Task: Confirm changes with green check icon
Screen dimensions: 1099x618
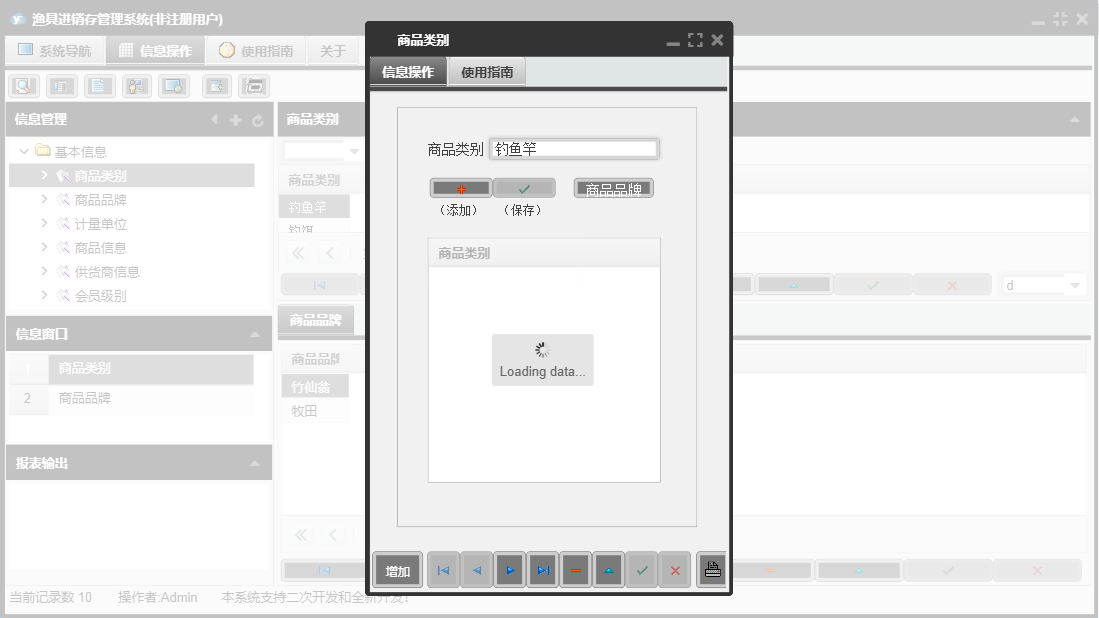Action: pyautogui.click(x=642, y=569)
